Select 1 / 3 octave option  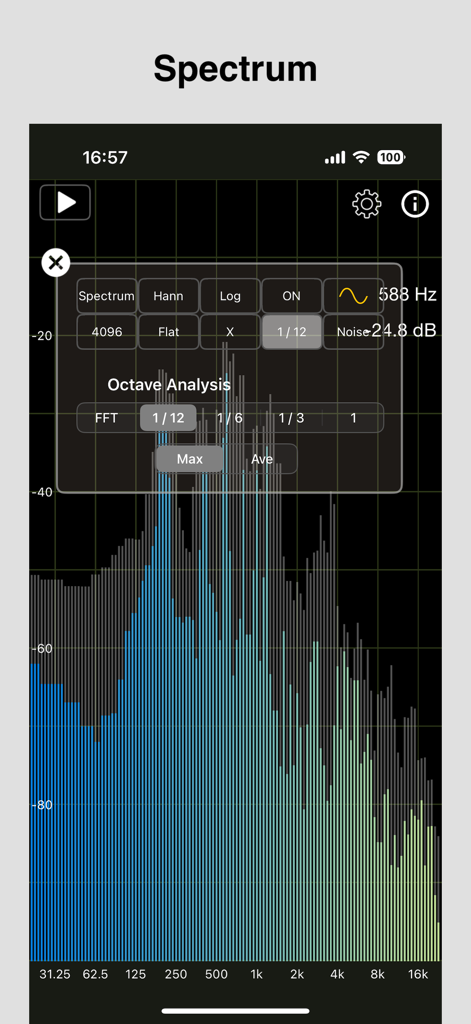(x=291, y=418)
